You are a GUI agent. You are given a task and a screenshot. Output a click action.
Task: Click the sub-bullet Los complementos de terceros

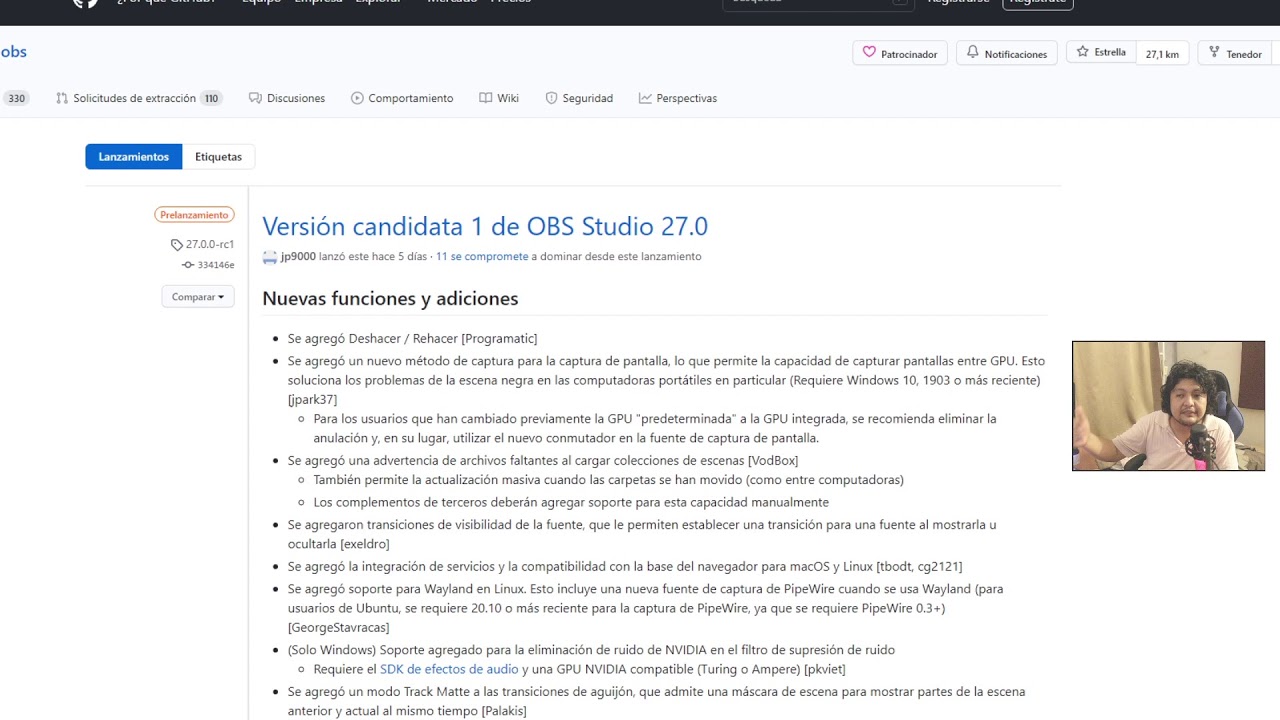pos(571,502)
